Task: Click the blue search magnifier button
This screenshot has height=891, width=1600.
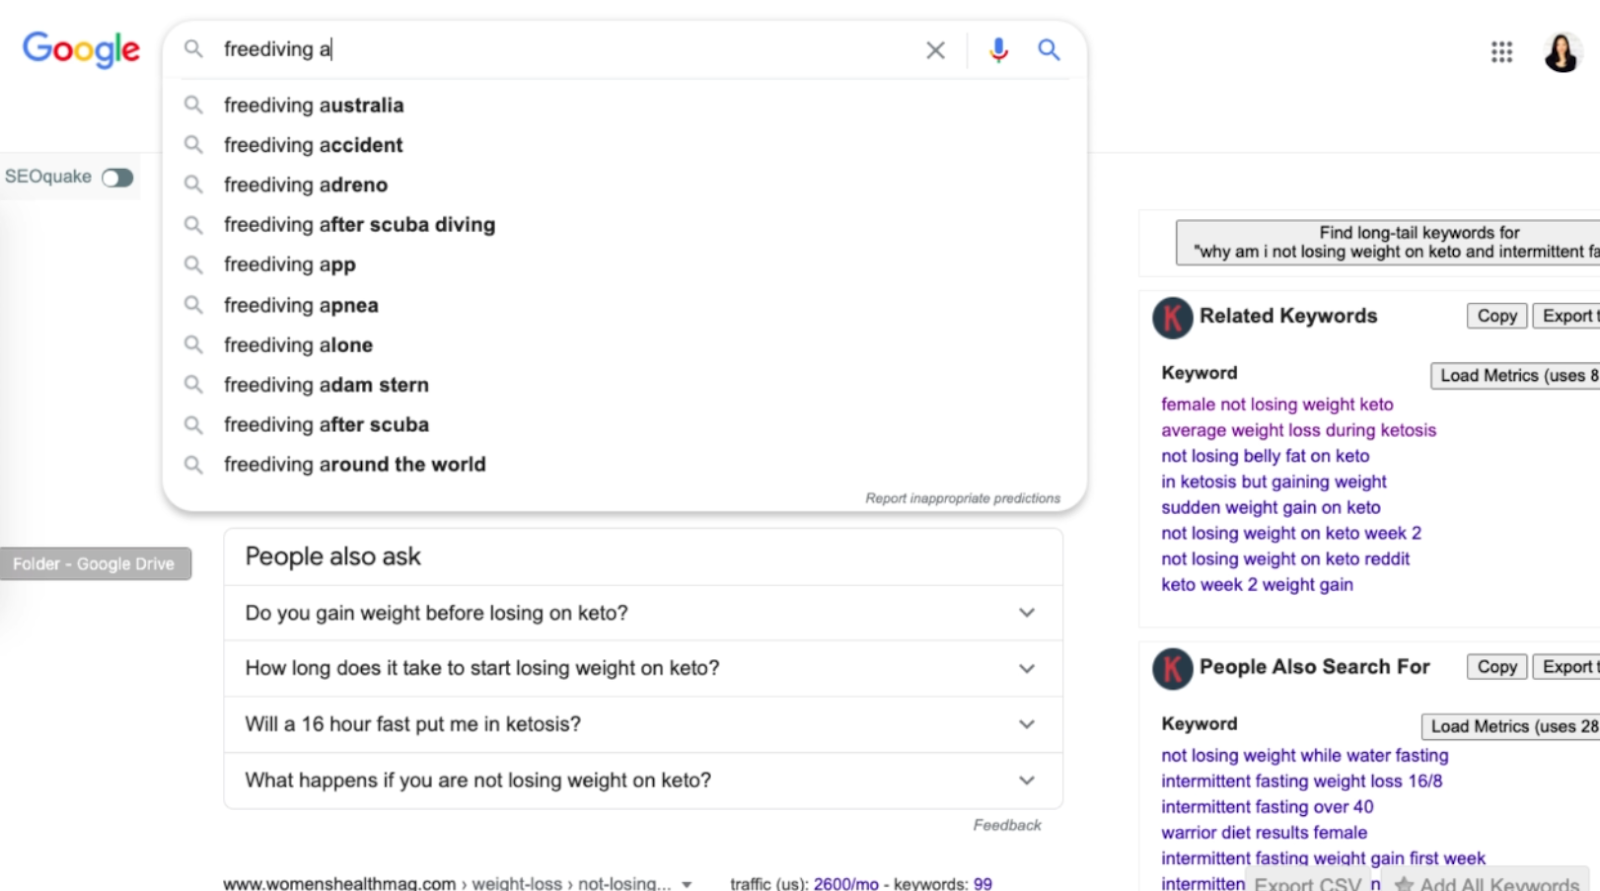Action: [1048, 50]
